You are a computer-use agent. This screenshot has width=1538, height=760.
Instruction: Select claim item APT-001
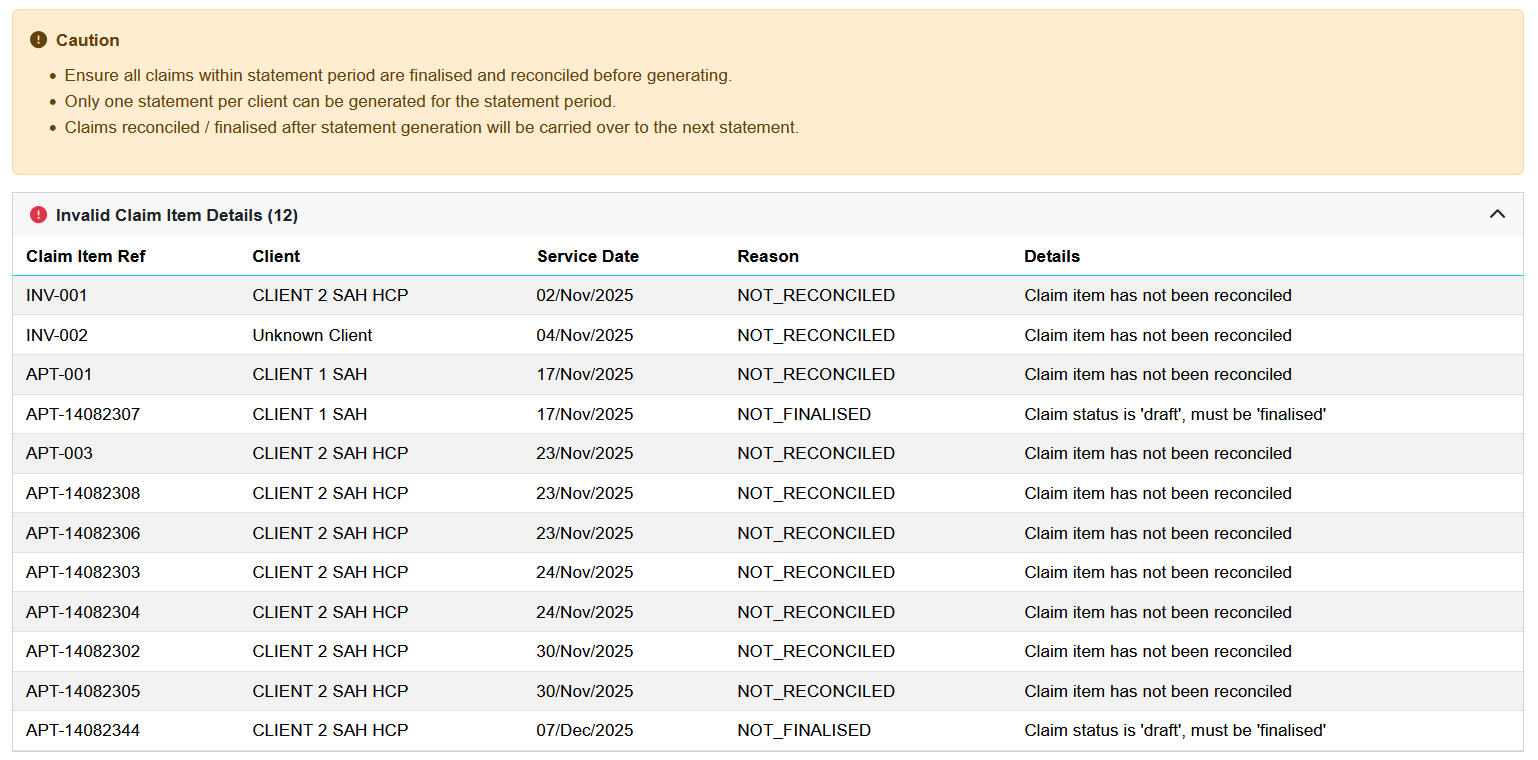tap(59, 374)
